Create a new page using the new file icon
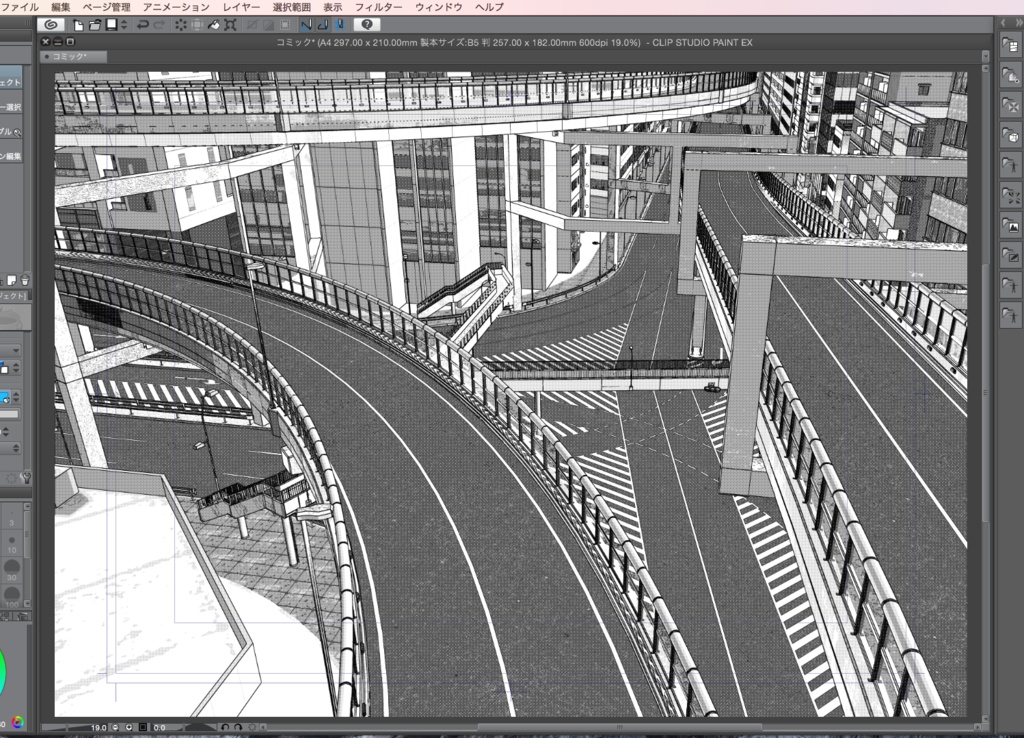This screenshot has width=1024, height=738. click(76, 24)
